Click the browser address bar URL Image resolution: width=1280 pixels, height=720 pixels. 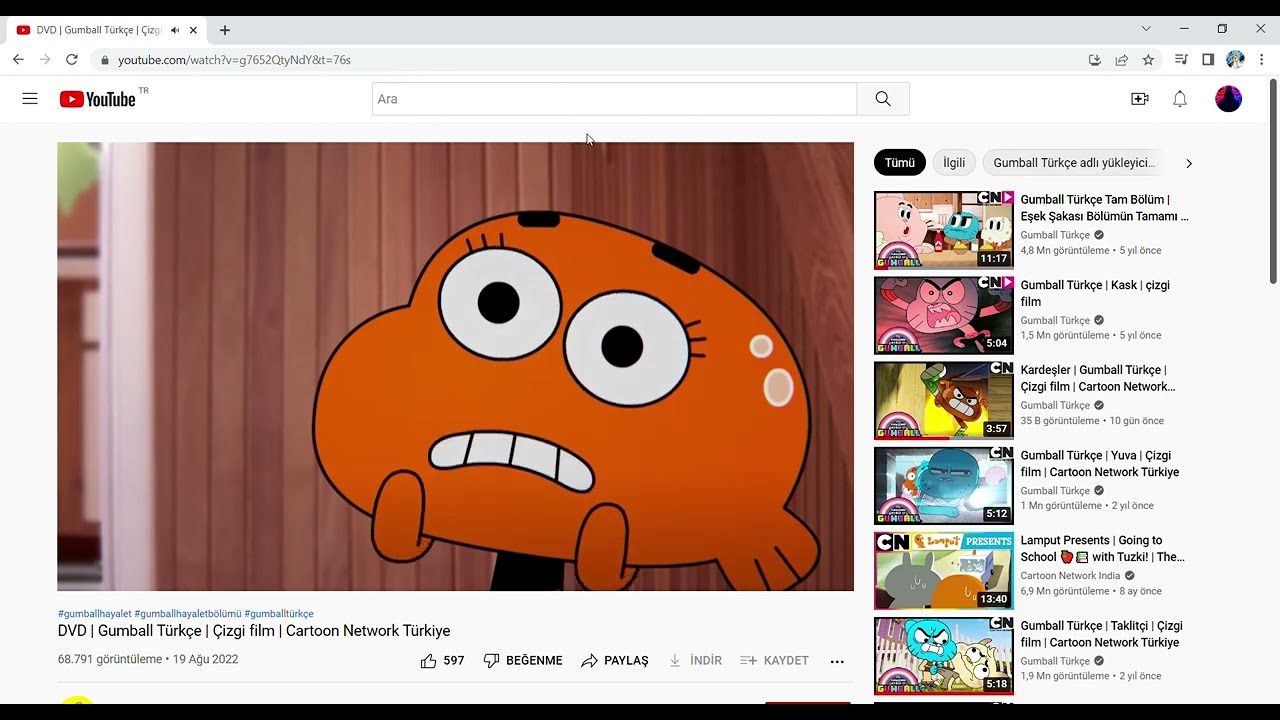pyautogui.click(x=234, y=60)
